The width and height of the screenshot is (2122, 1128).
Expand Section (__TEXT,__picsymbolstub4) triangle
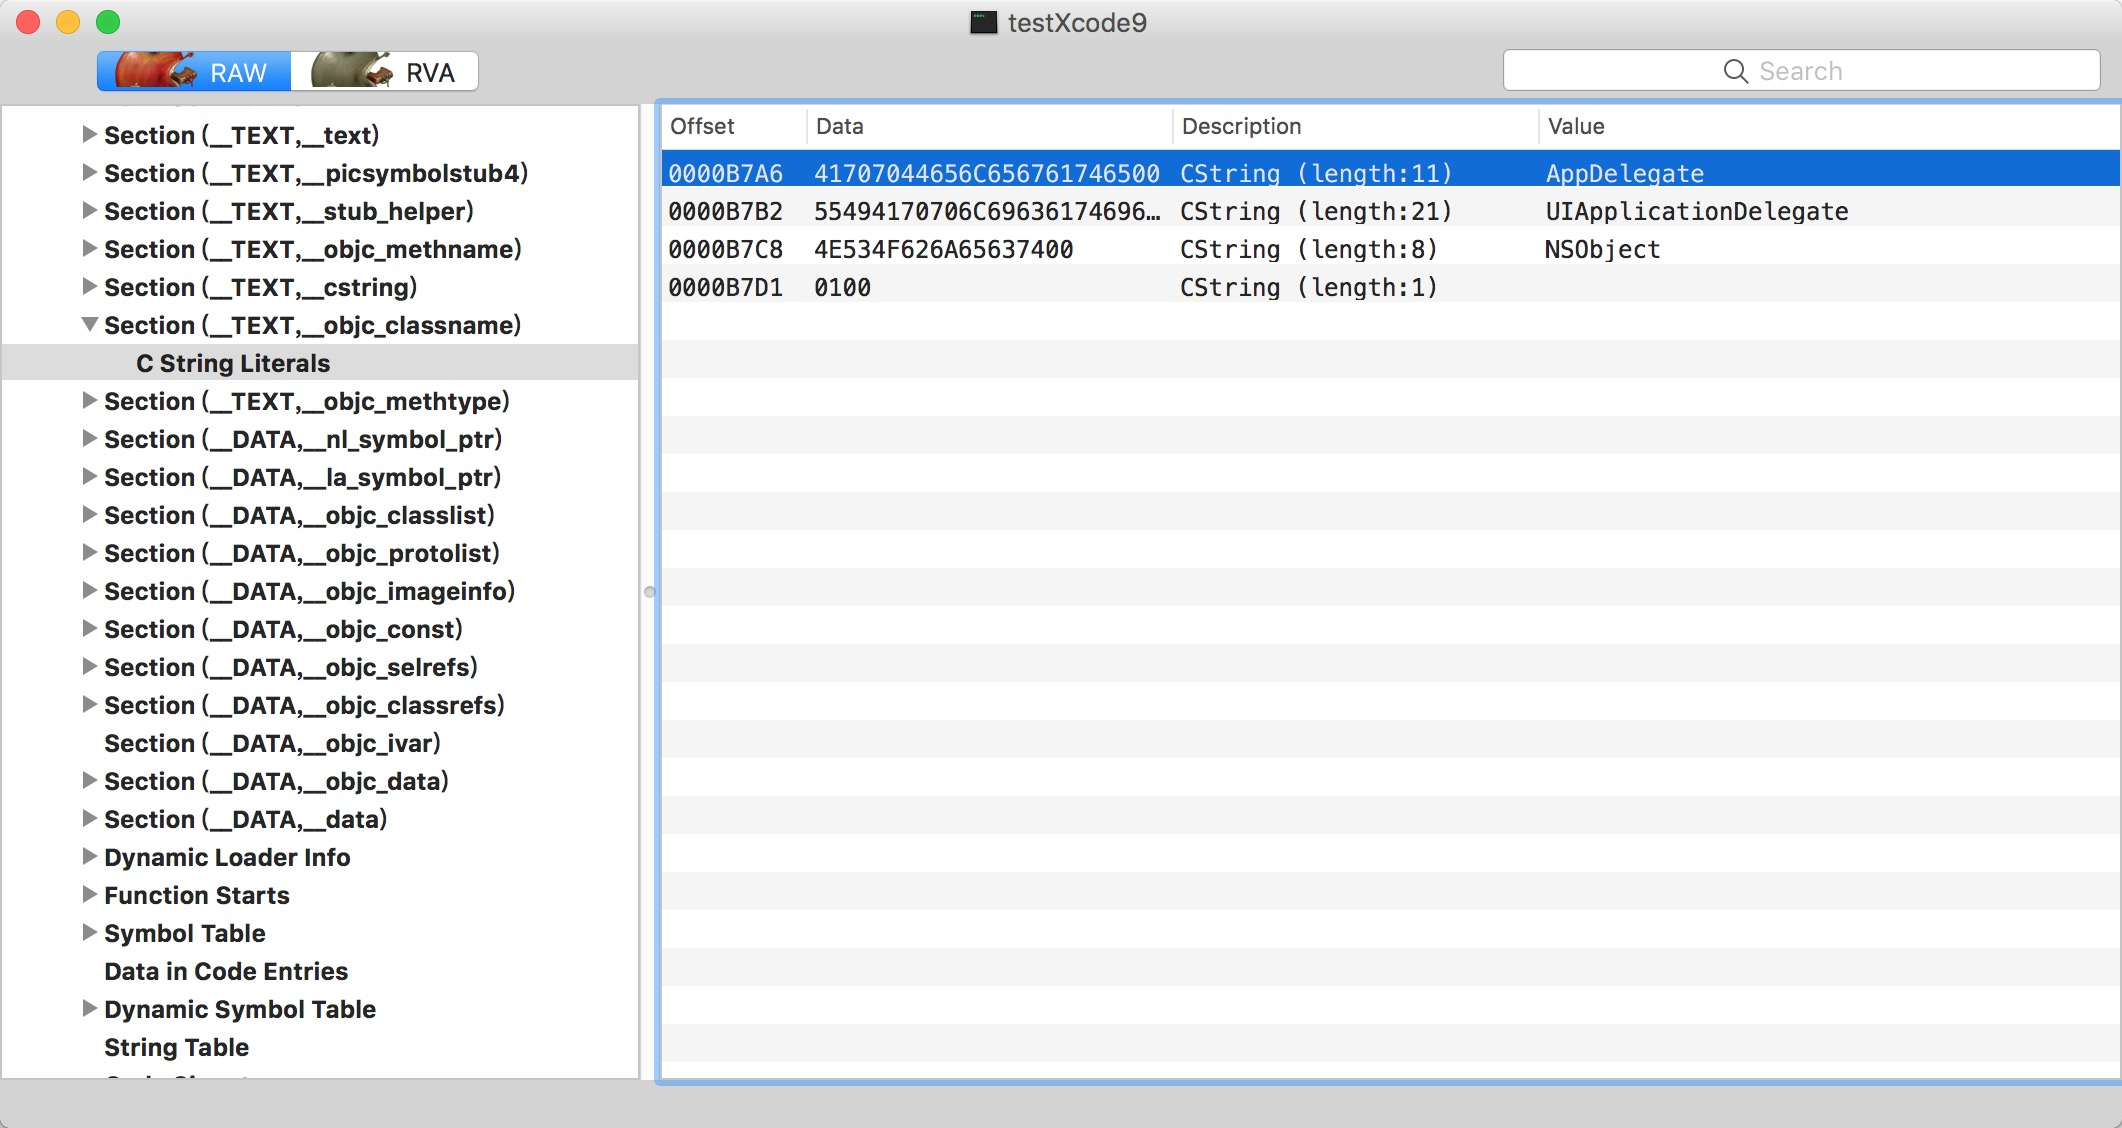pos(89,172)
